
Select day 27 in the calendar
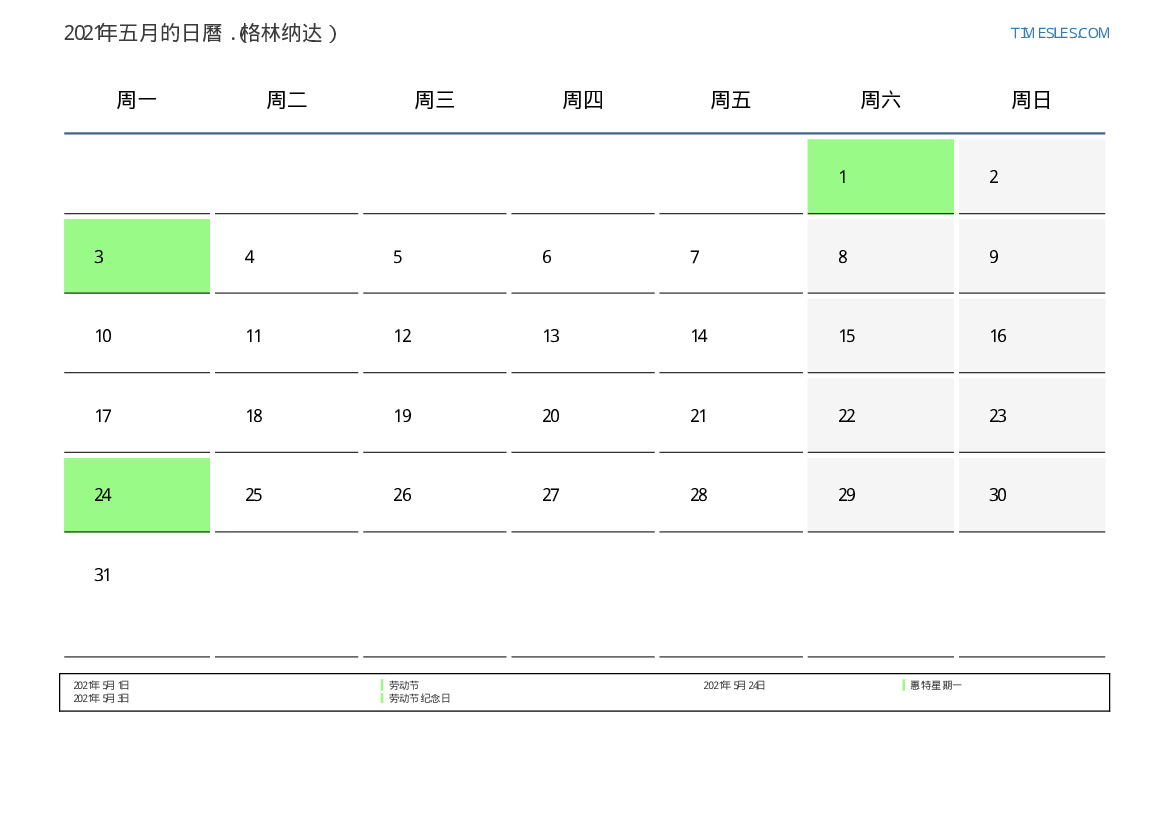tap(582, 494)
